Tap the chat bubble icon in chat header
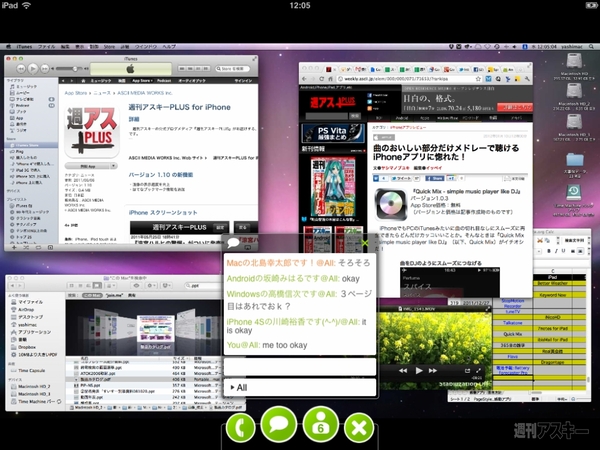Screen dimensions: 600x450 [233, 242]
